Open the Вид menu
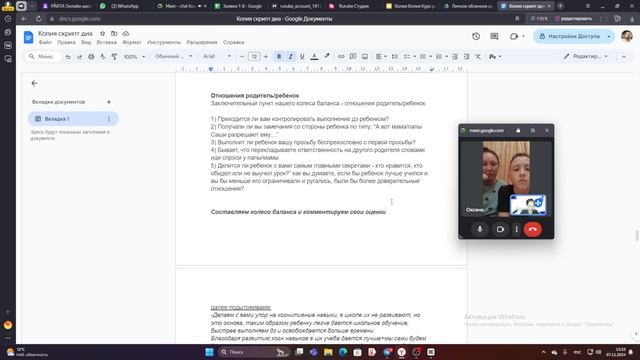 pos(86,42)
